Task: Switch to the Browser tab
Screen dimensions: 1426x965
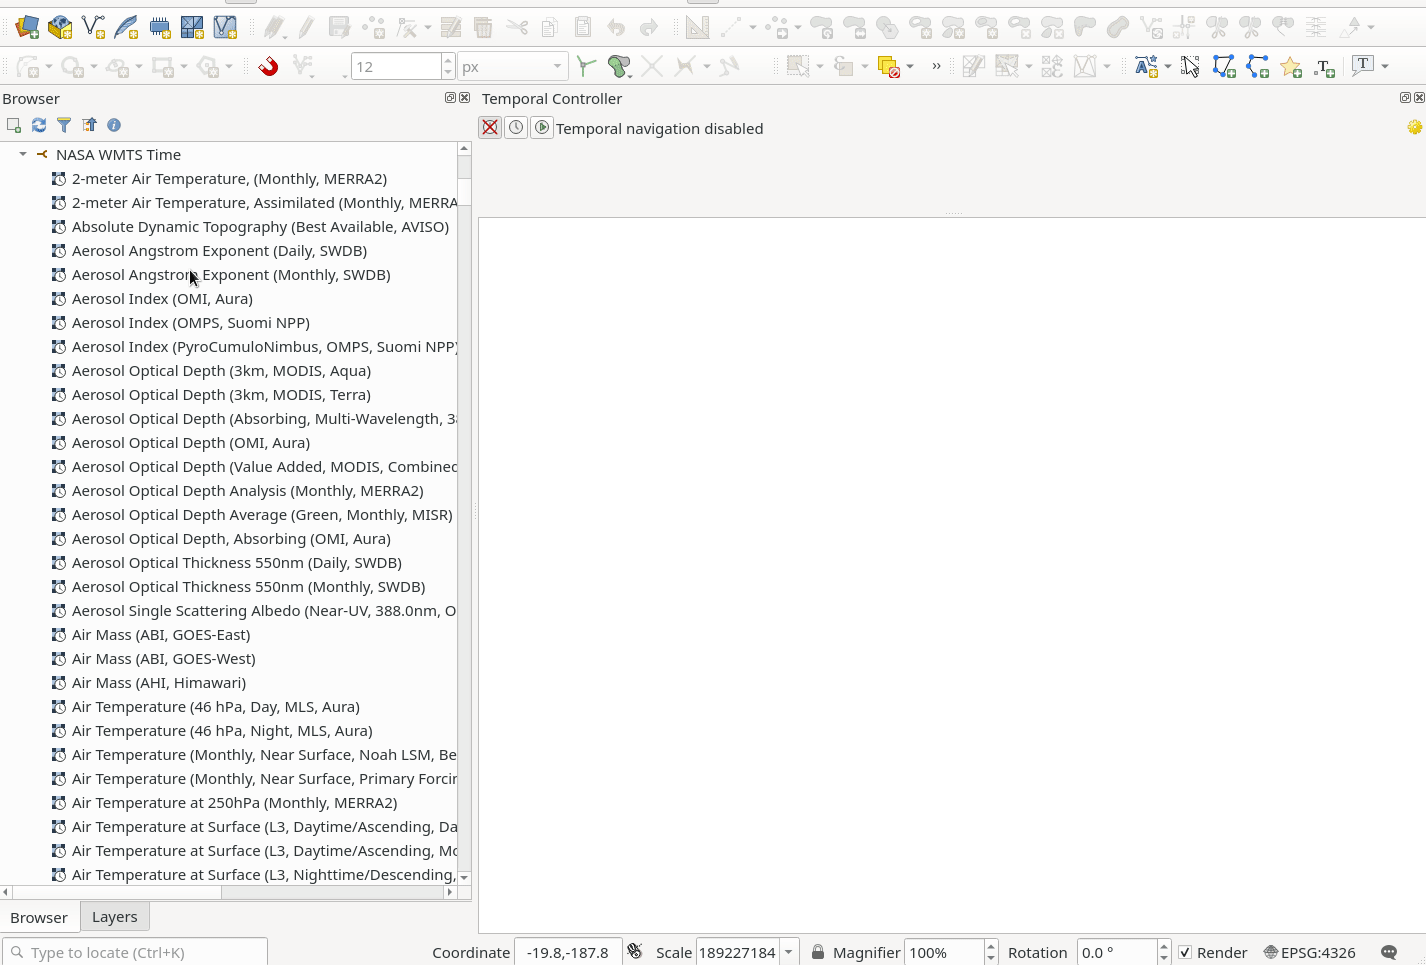Action: click(39, 917)
